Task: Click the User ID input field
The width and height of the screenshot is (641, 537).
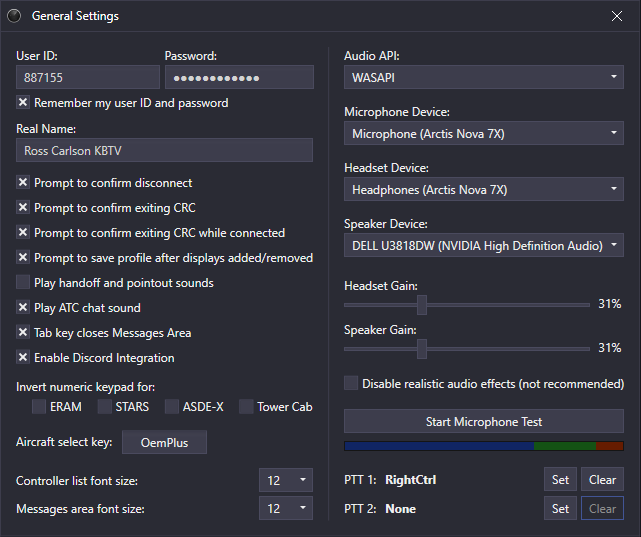Action: click(88, 77)
